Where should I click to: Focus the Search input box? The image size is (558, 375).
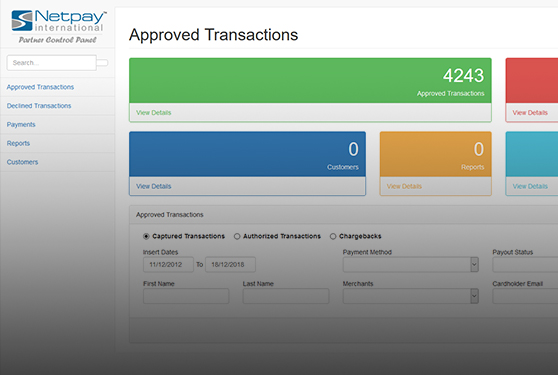52,63
